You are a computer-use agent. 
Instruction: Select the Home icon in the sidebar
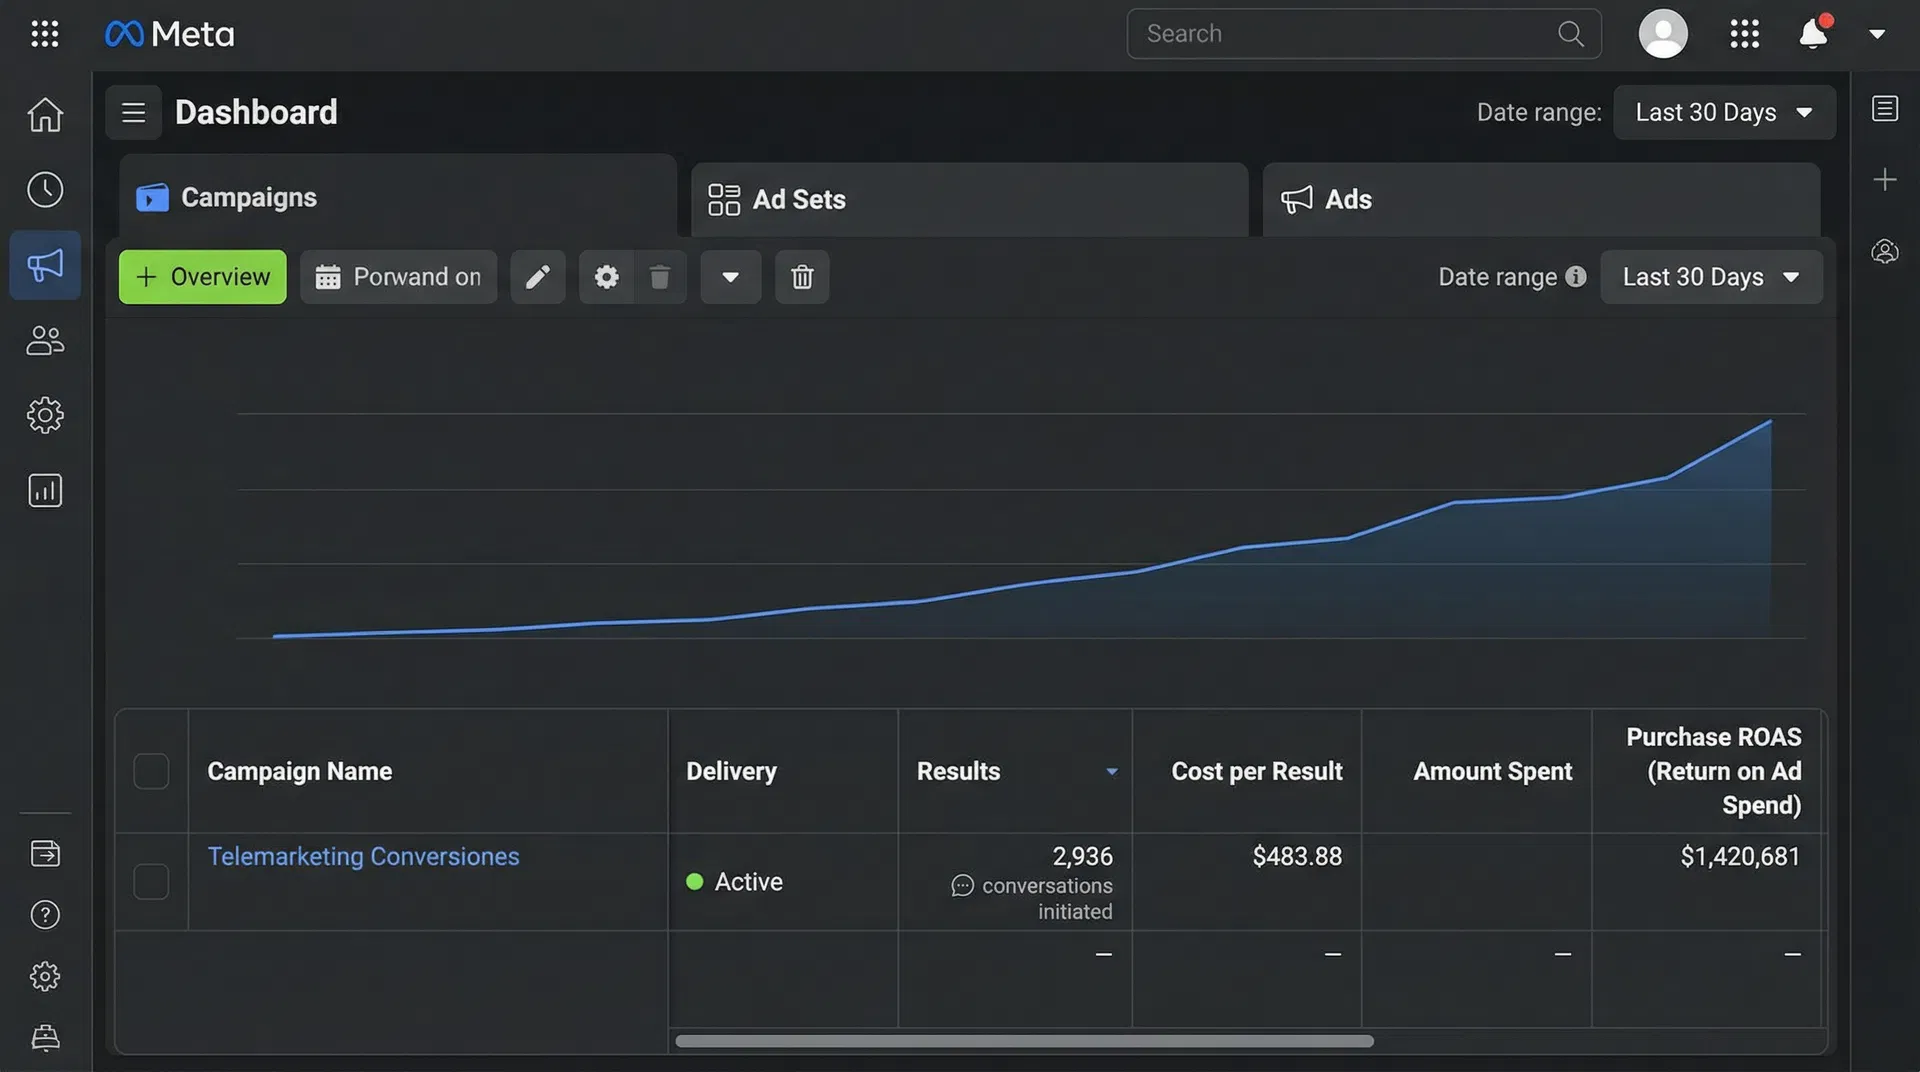(45, 114)
